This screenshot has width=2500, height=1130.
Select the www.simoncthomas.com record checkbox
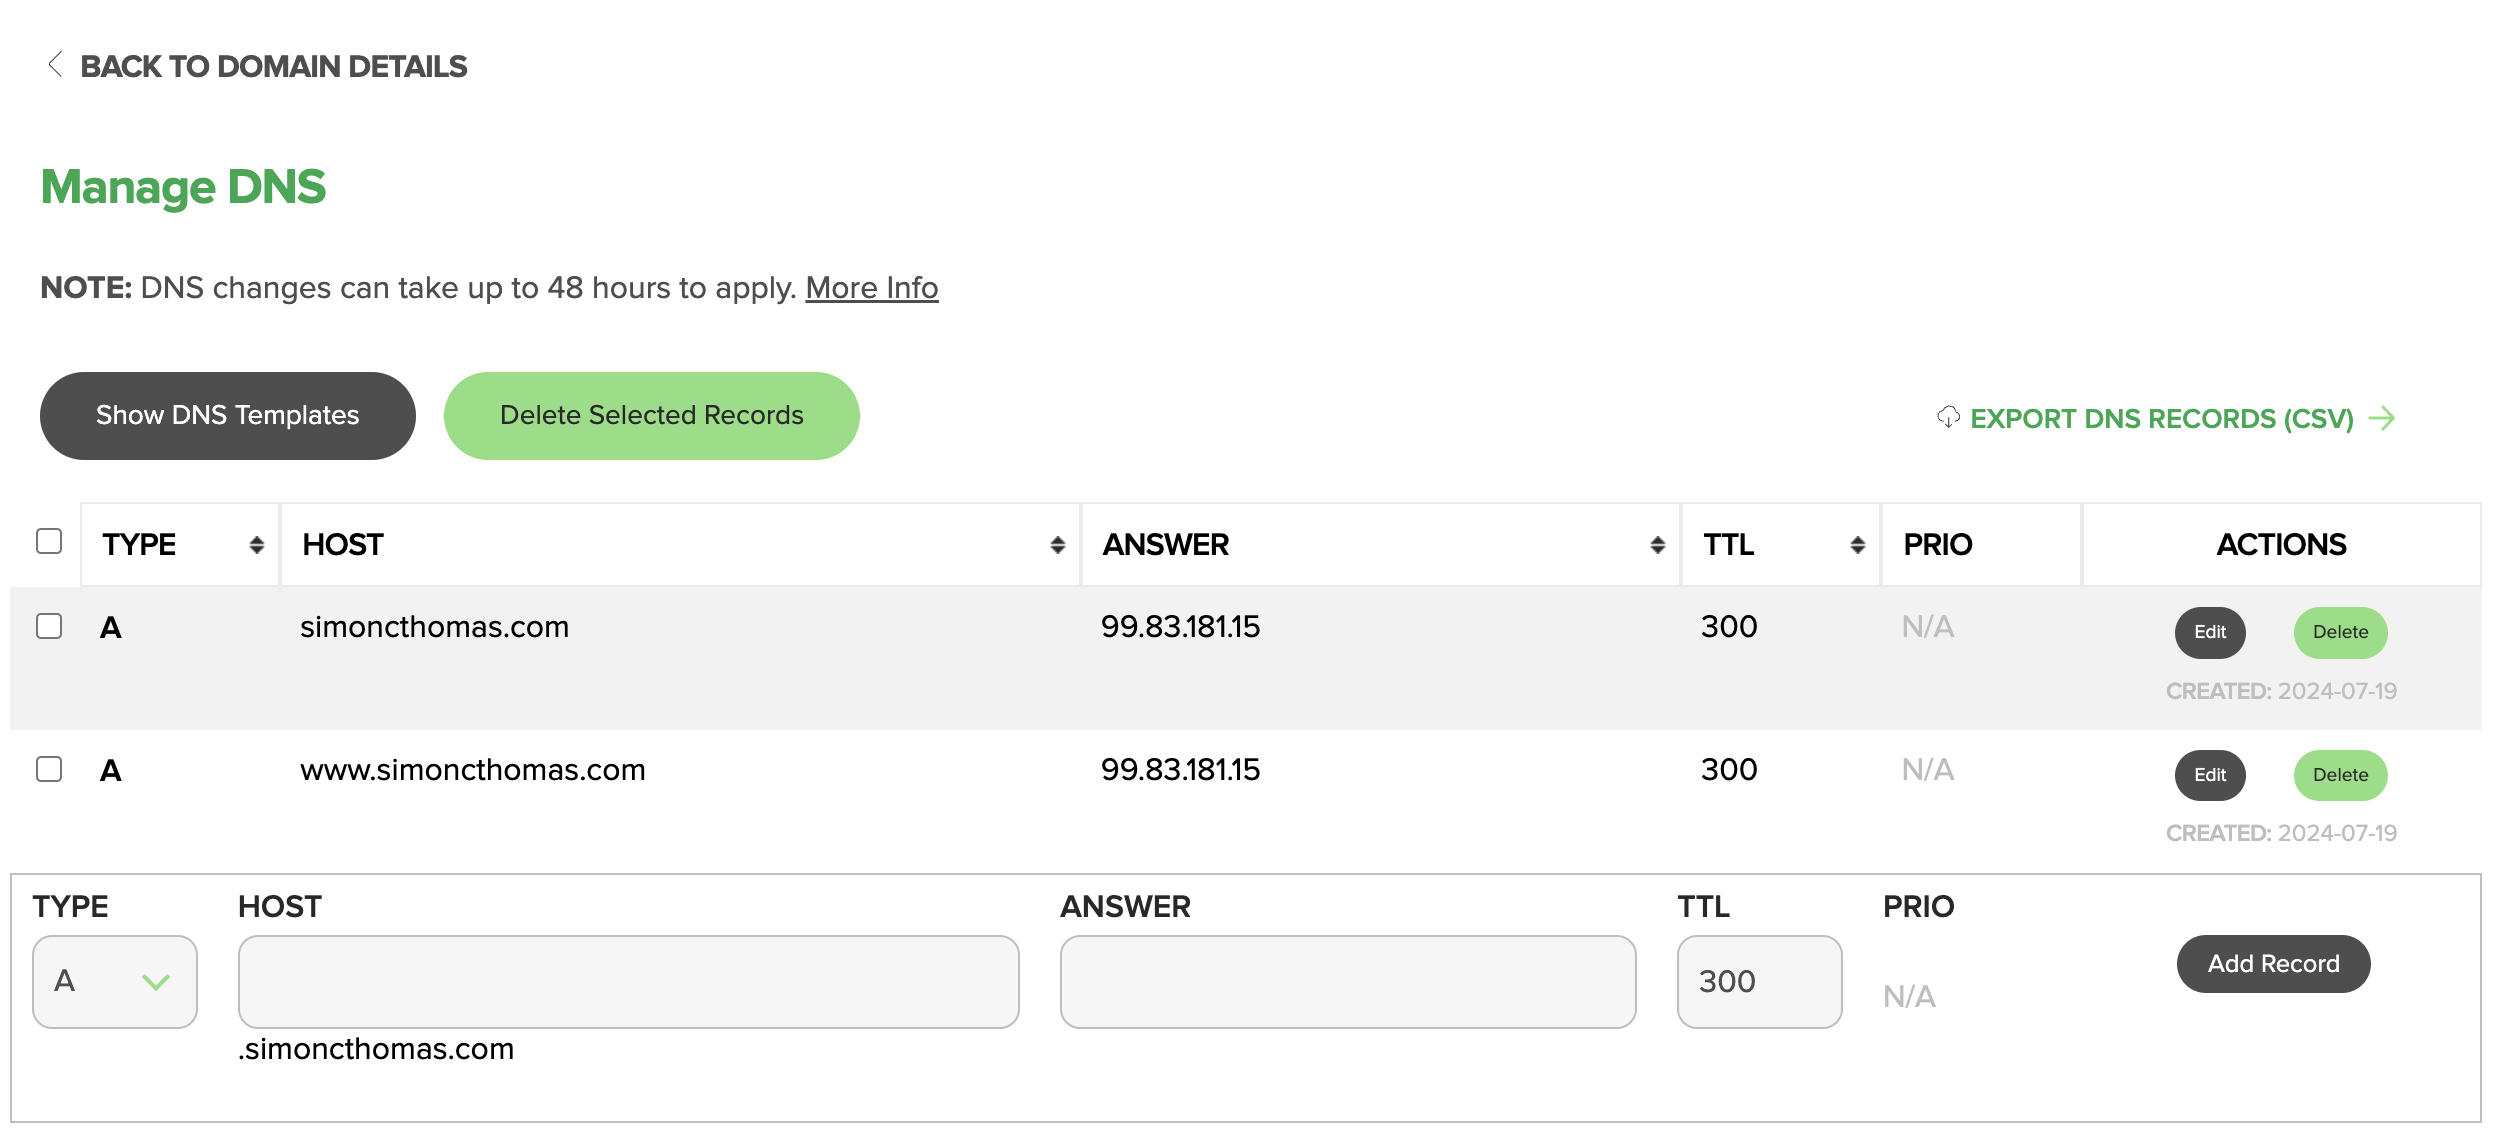pyautogui.click(x=49, y=769)
